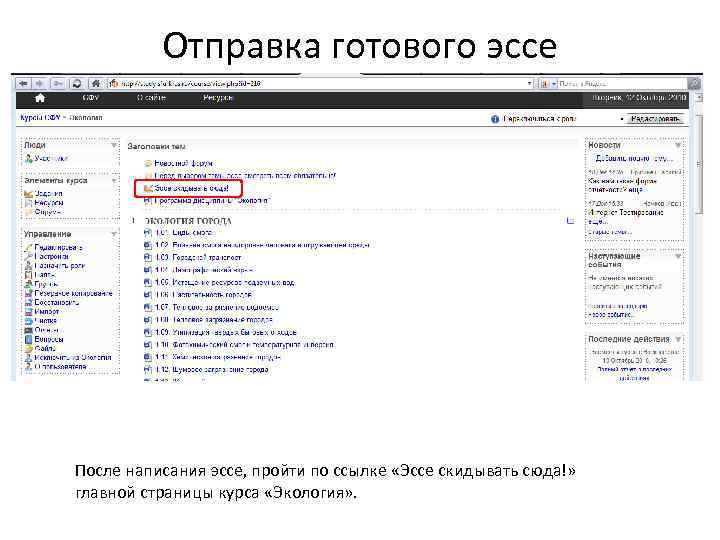
Task: Open the Вопросы link in Управление
Action: [49, 339]
